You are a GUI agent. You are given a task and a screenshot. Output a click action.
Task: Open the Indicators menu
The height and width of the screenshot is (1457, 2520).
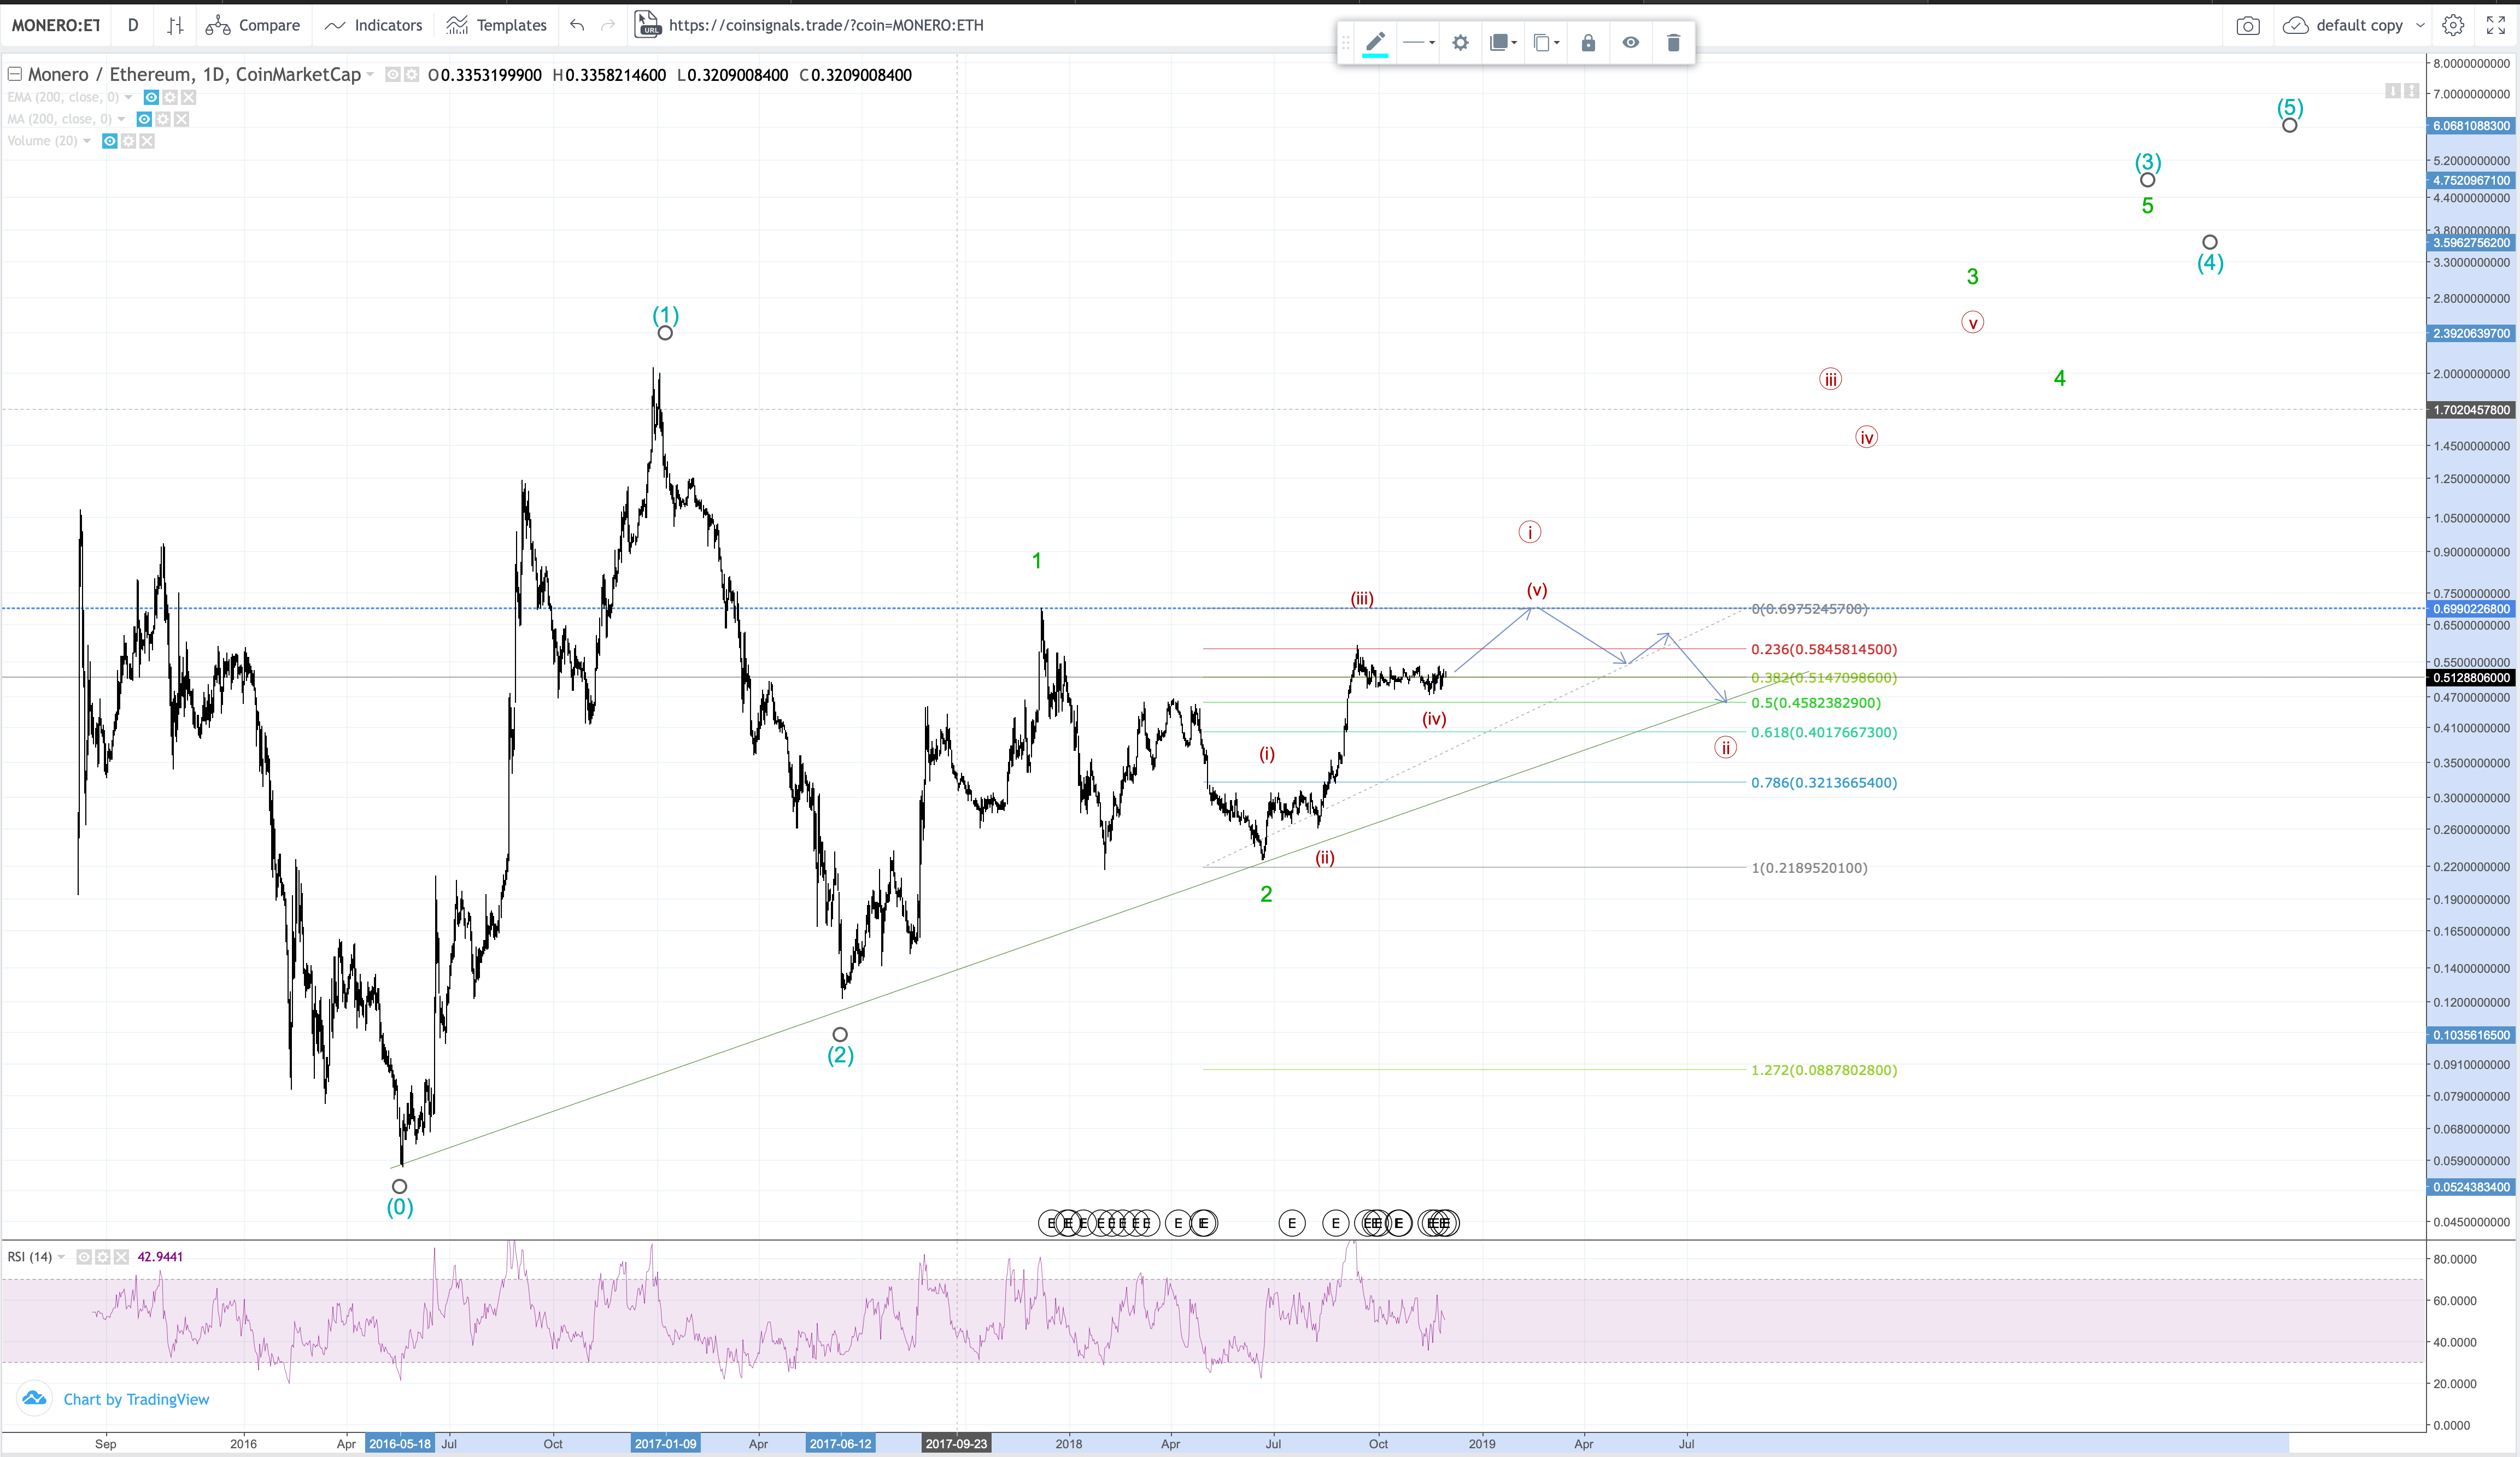(x=374, y=25)
